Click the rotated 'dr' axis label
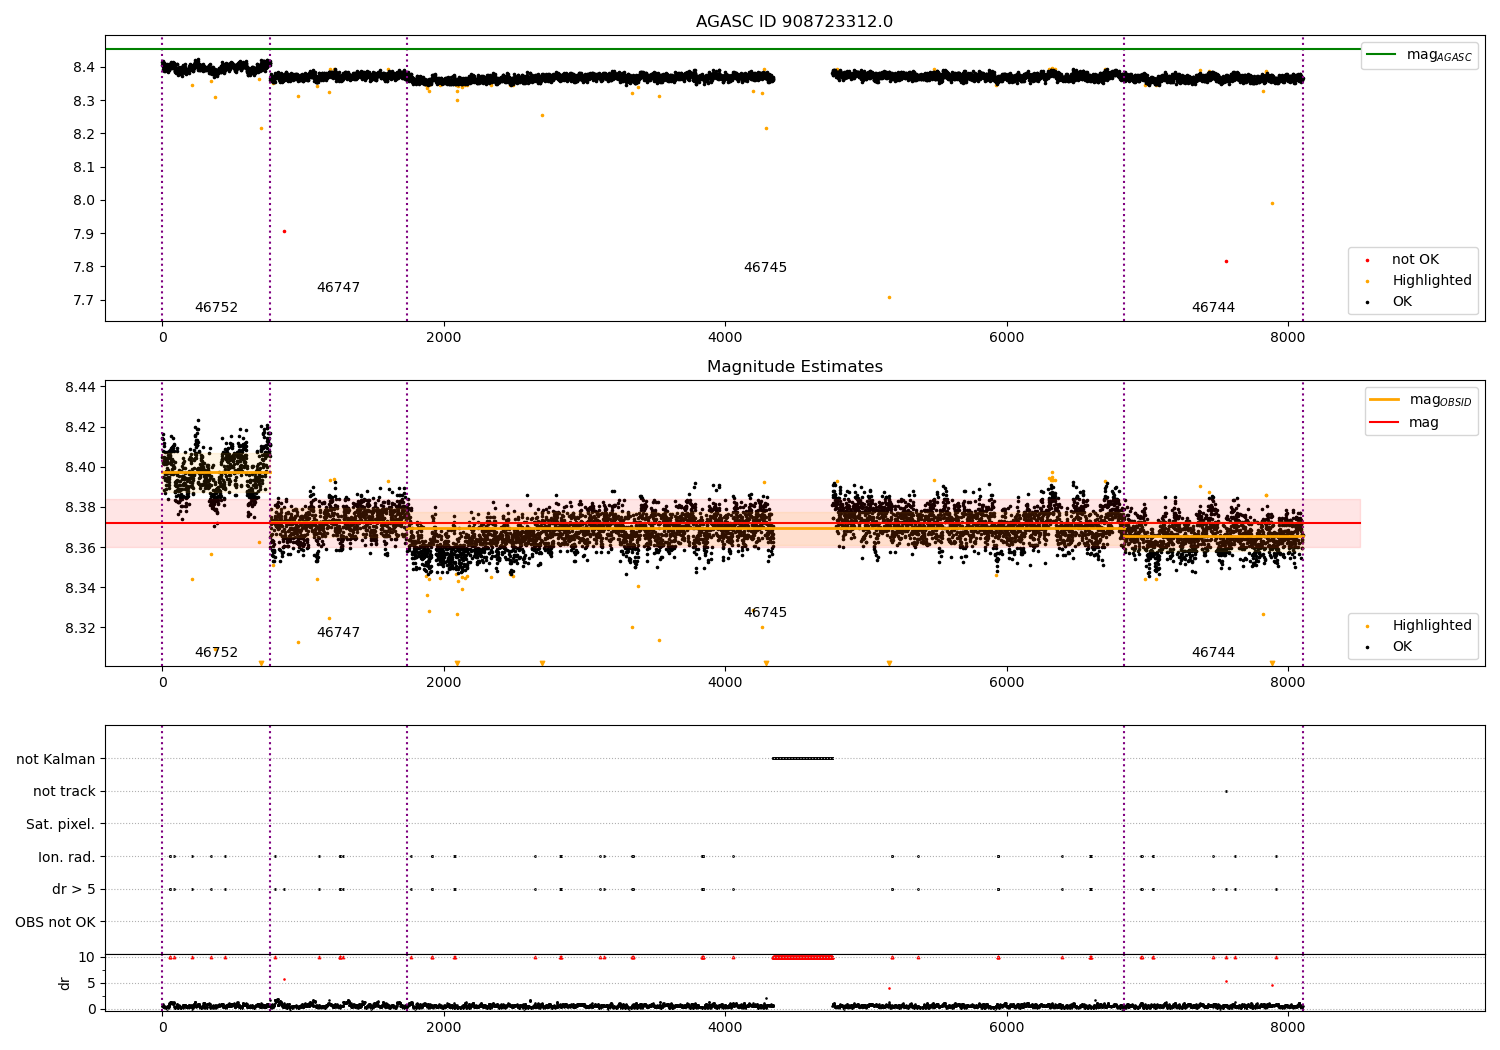The image size is (1500, 1050). coord(65,983)
